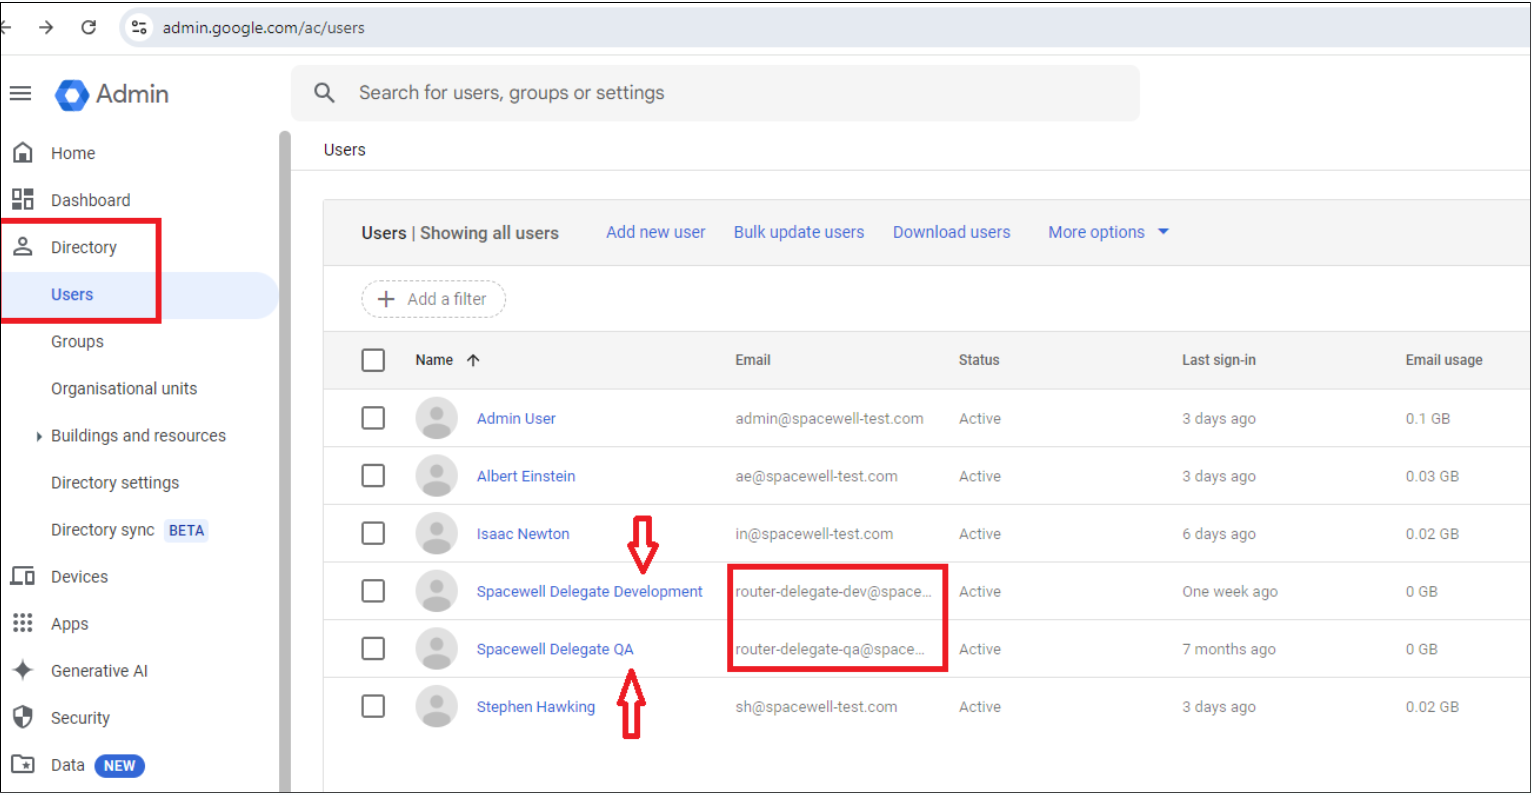The image size is (1532, 795).
Task: Reload the page in the browser
Action: point(89,27)
